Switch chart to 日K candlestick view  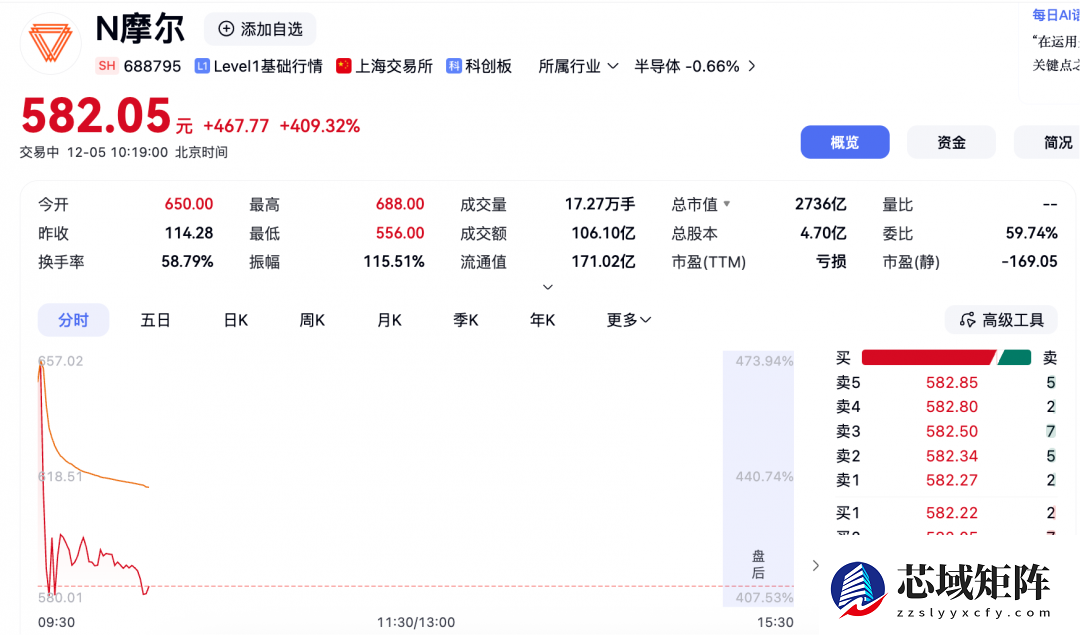(235, 319)
